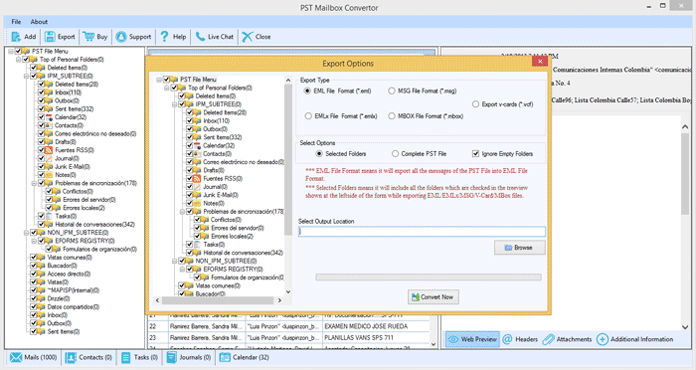Collapse EFORMS REGISTRY in dialog tree

pyautogui.click(x=182, y=269)
